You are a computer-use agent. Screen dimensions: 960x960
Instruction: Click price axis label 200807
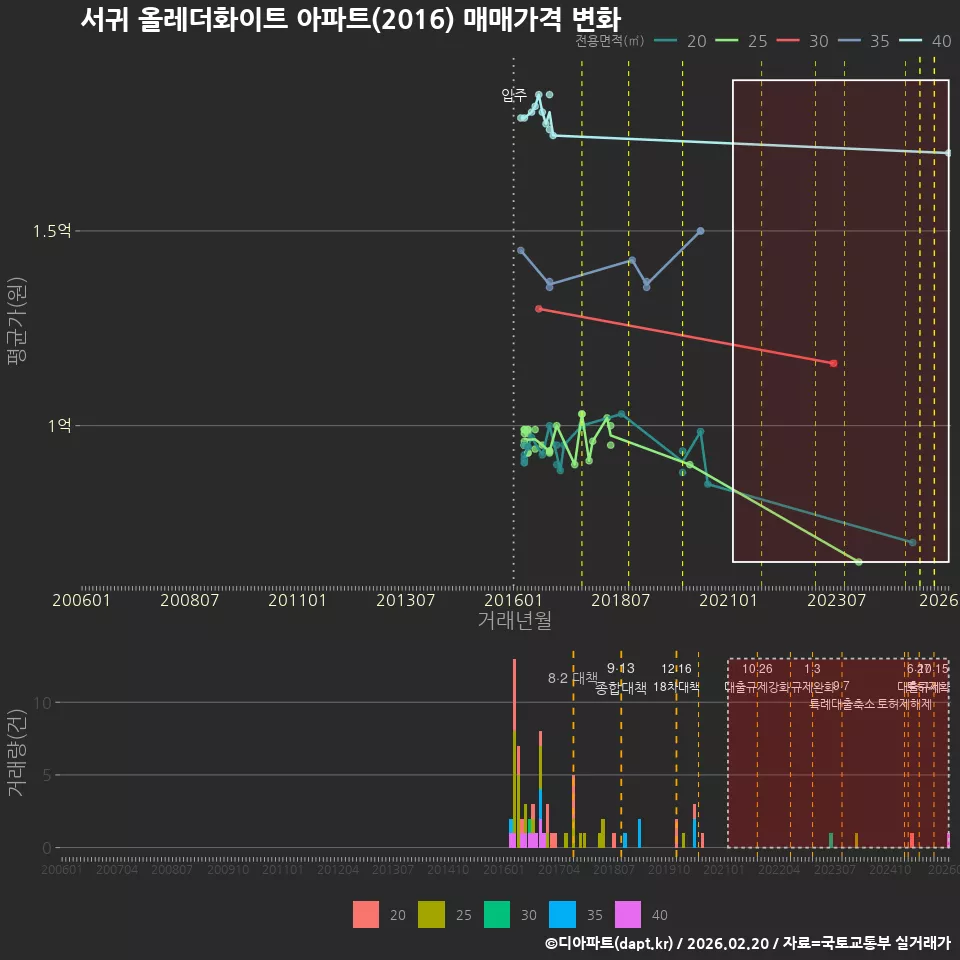(x=189, y=600)
